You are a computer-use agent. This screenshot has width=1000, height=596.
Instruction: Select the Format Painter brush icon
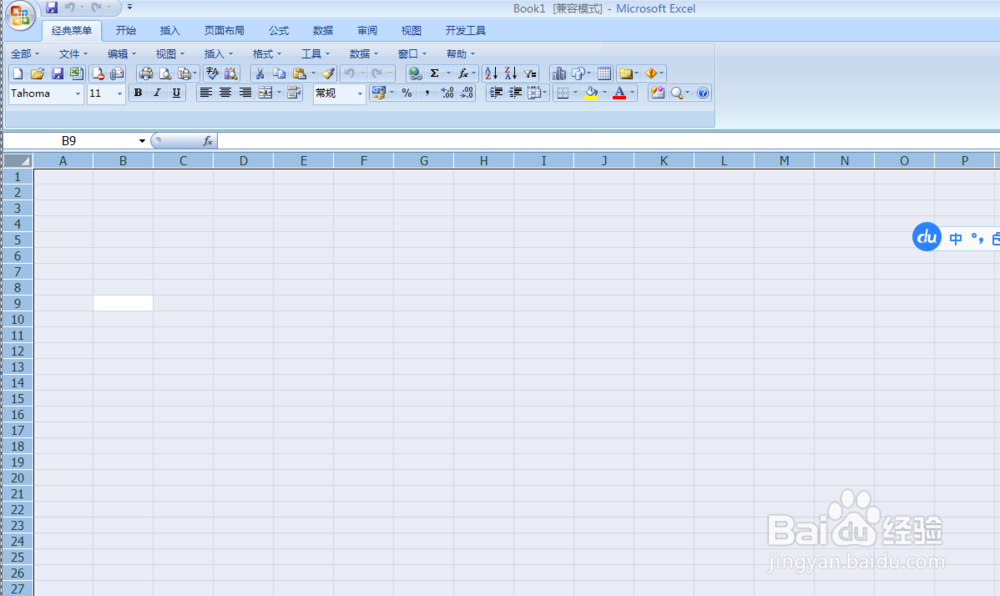(328, 74)
